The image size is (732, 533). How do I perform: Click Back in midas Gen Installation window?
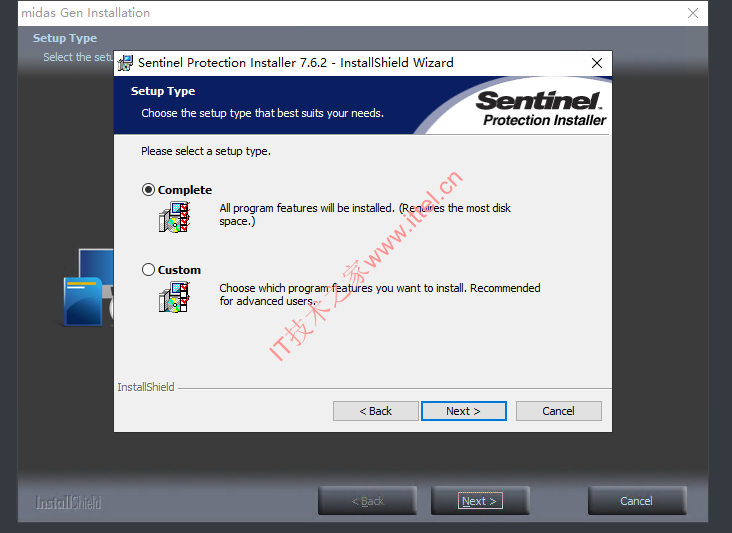(367, 501)
